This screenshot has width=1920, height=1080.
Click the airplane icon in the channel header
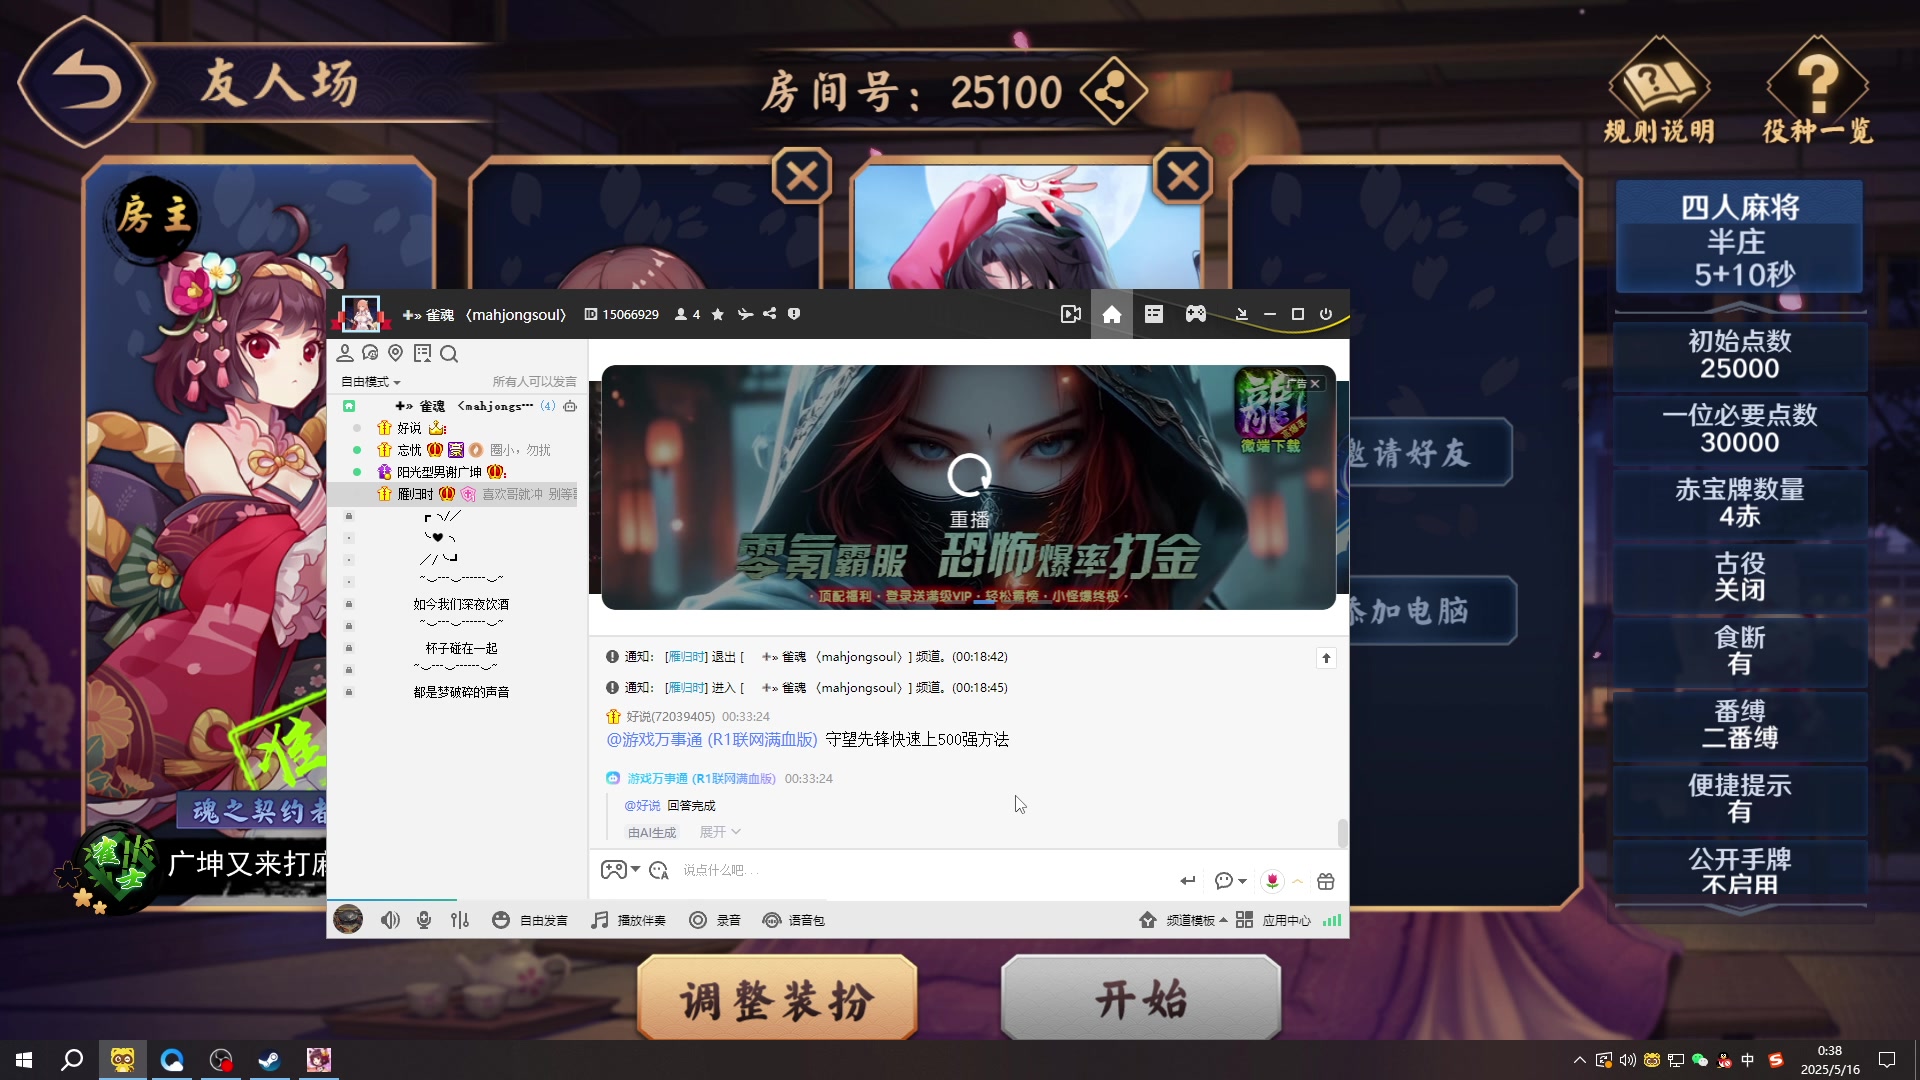pos(745,314)
